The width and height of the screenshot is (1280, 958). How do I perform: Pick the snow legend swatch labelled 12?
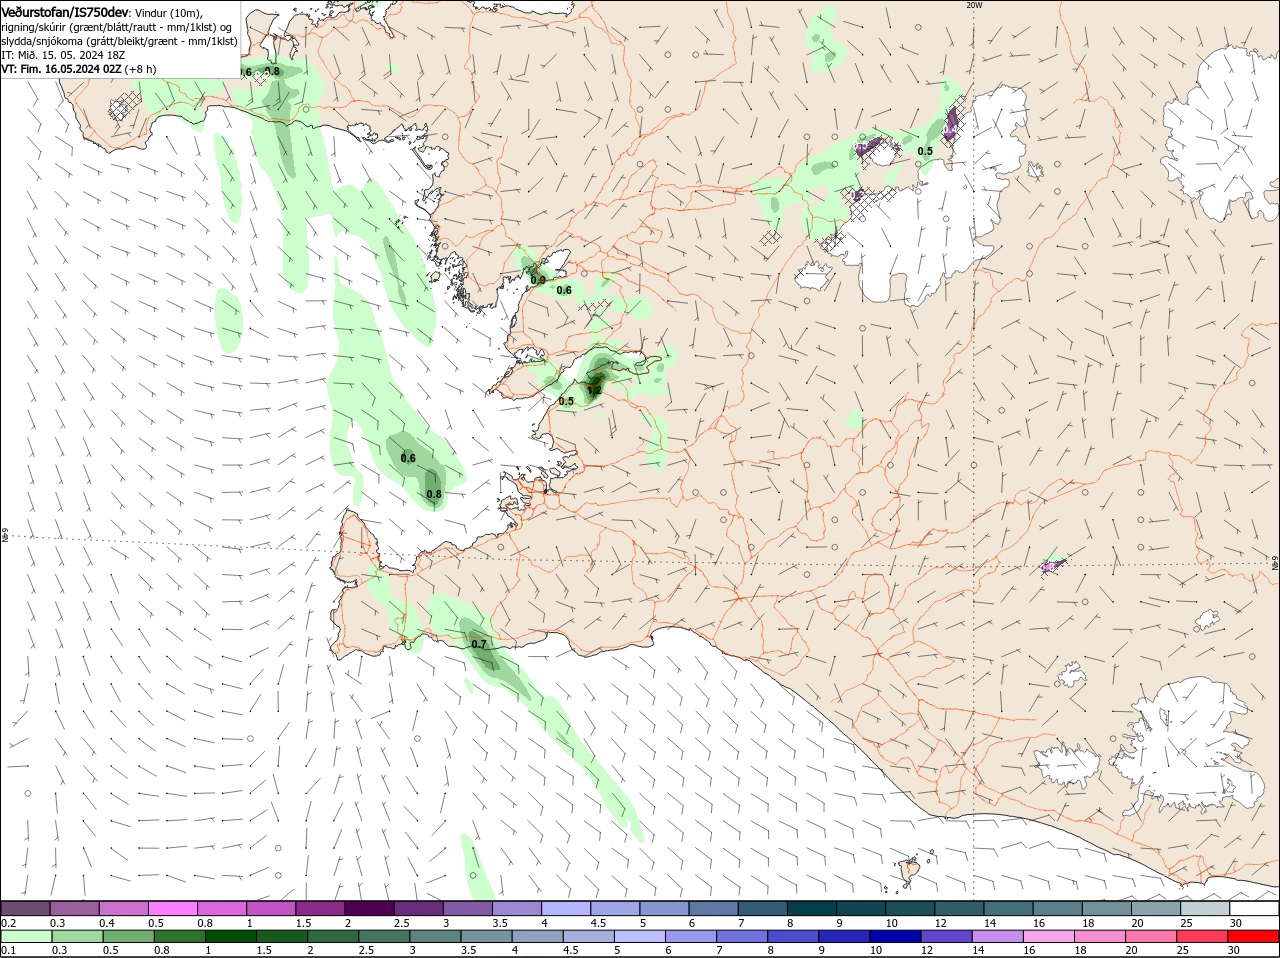tap(958, 908)
